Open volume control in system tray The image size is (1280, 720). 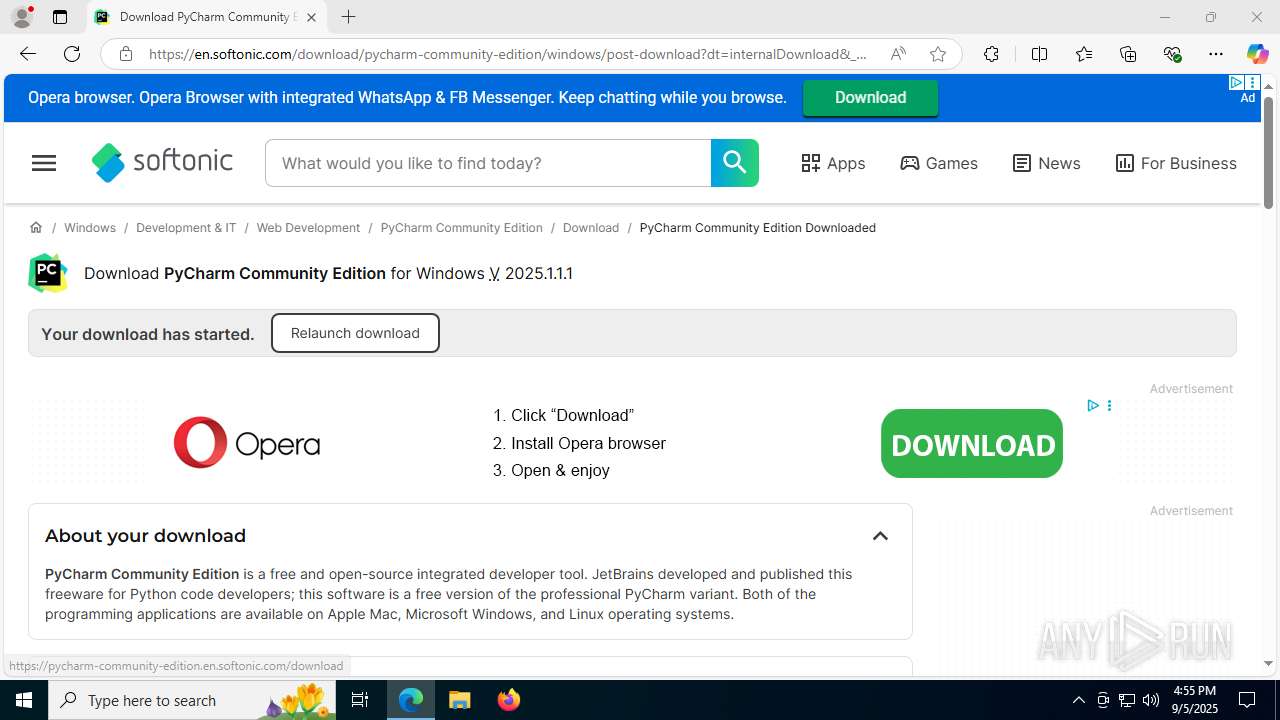1151,700
